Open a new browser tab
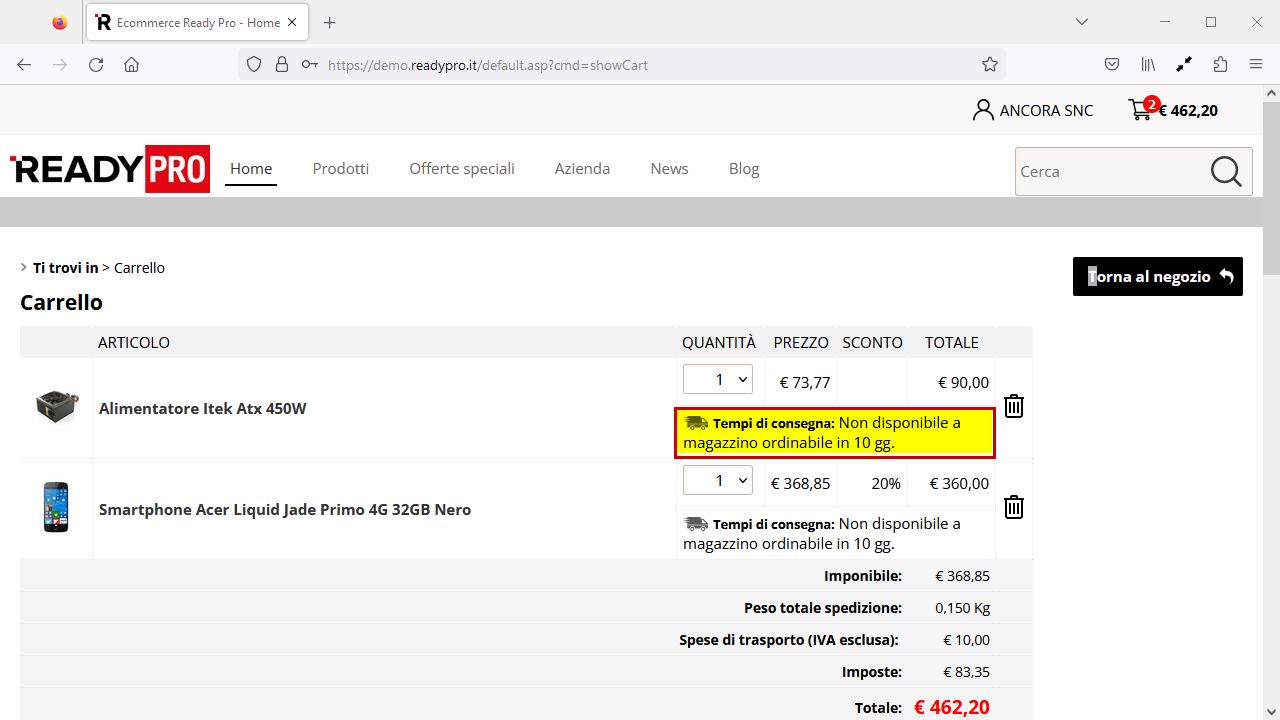1280x720 pixels. coord(330,22)
